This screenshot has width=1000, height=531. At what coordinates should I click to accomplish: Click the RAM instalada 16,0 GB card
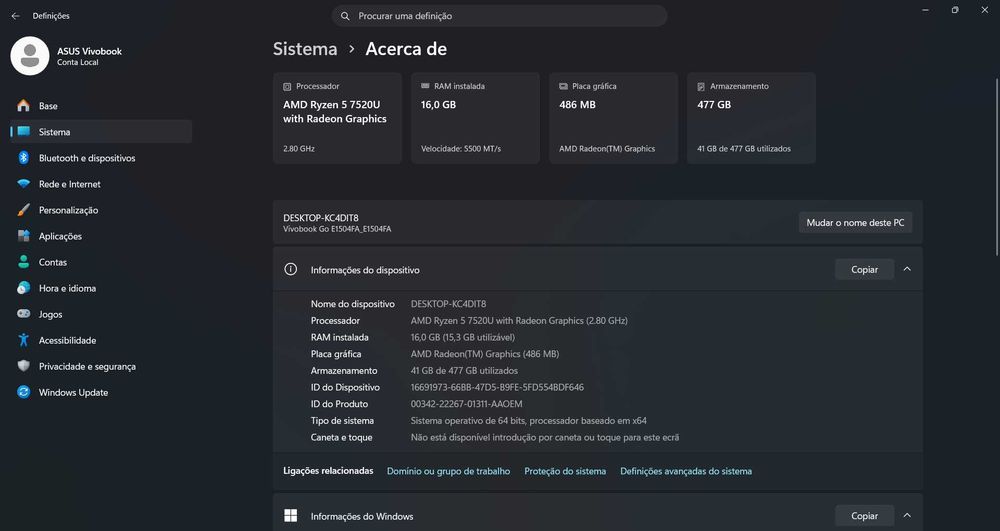coord(475,118)
